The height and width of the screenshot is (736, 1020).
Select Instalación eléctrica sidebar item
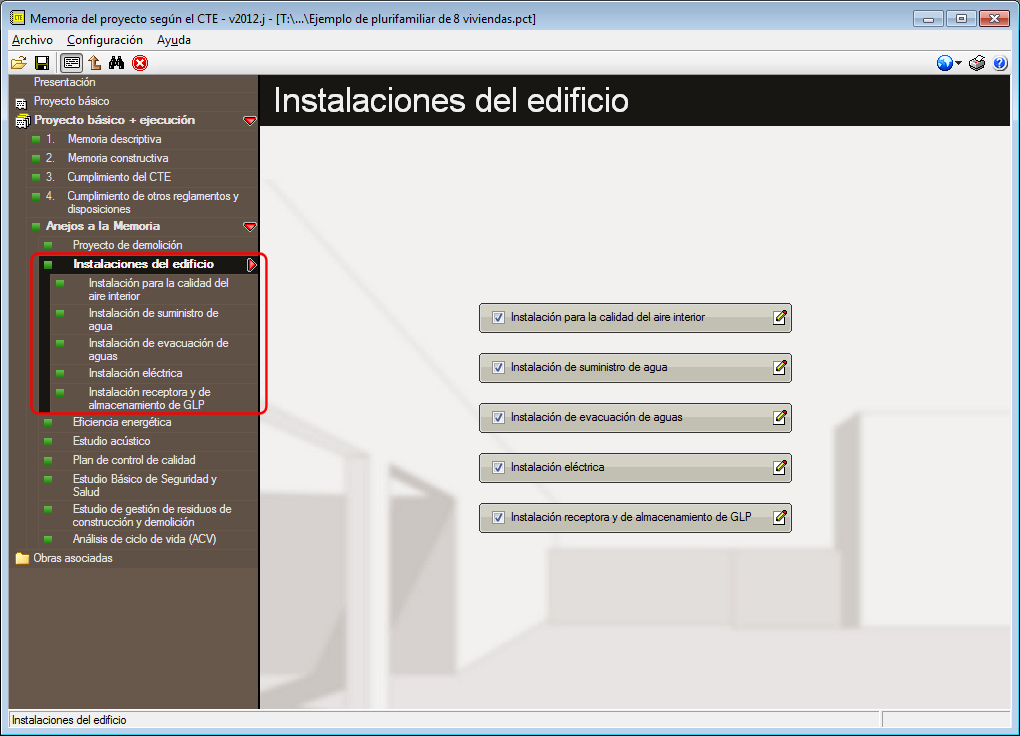135,374
